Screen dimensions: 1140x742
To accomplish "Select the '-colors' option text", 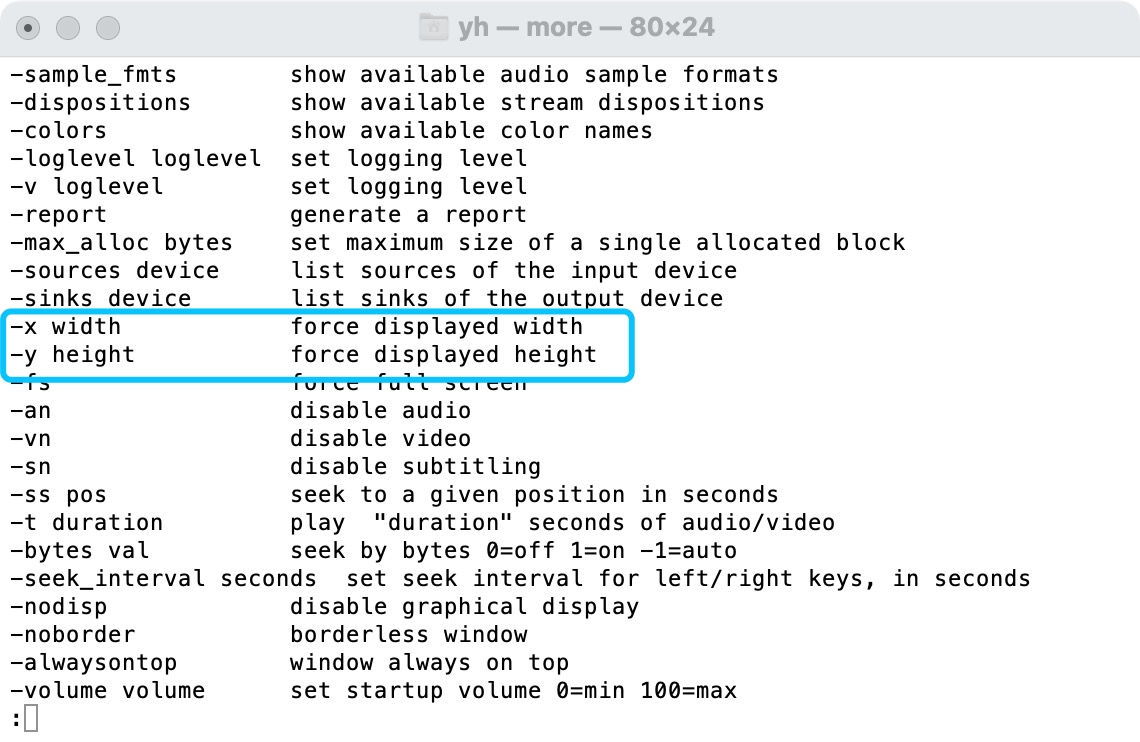I will [58, 131].
